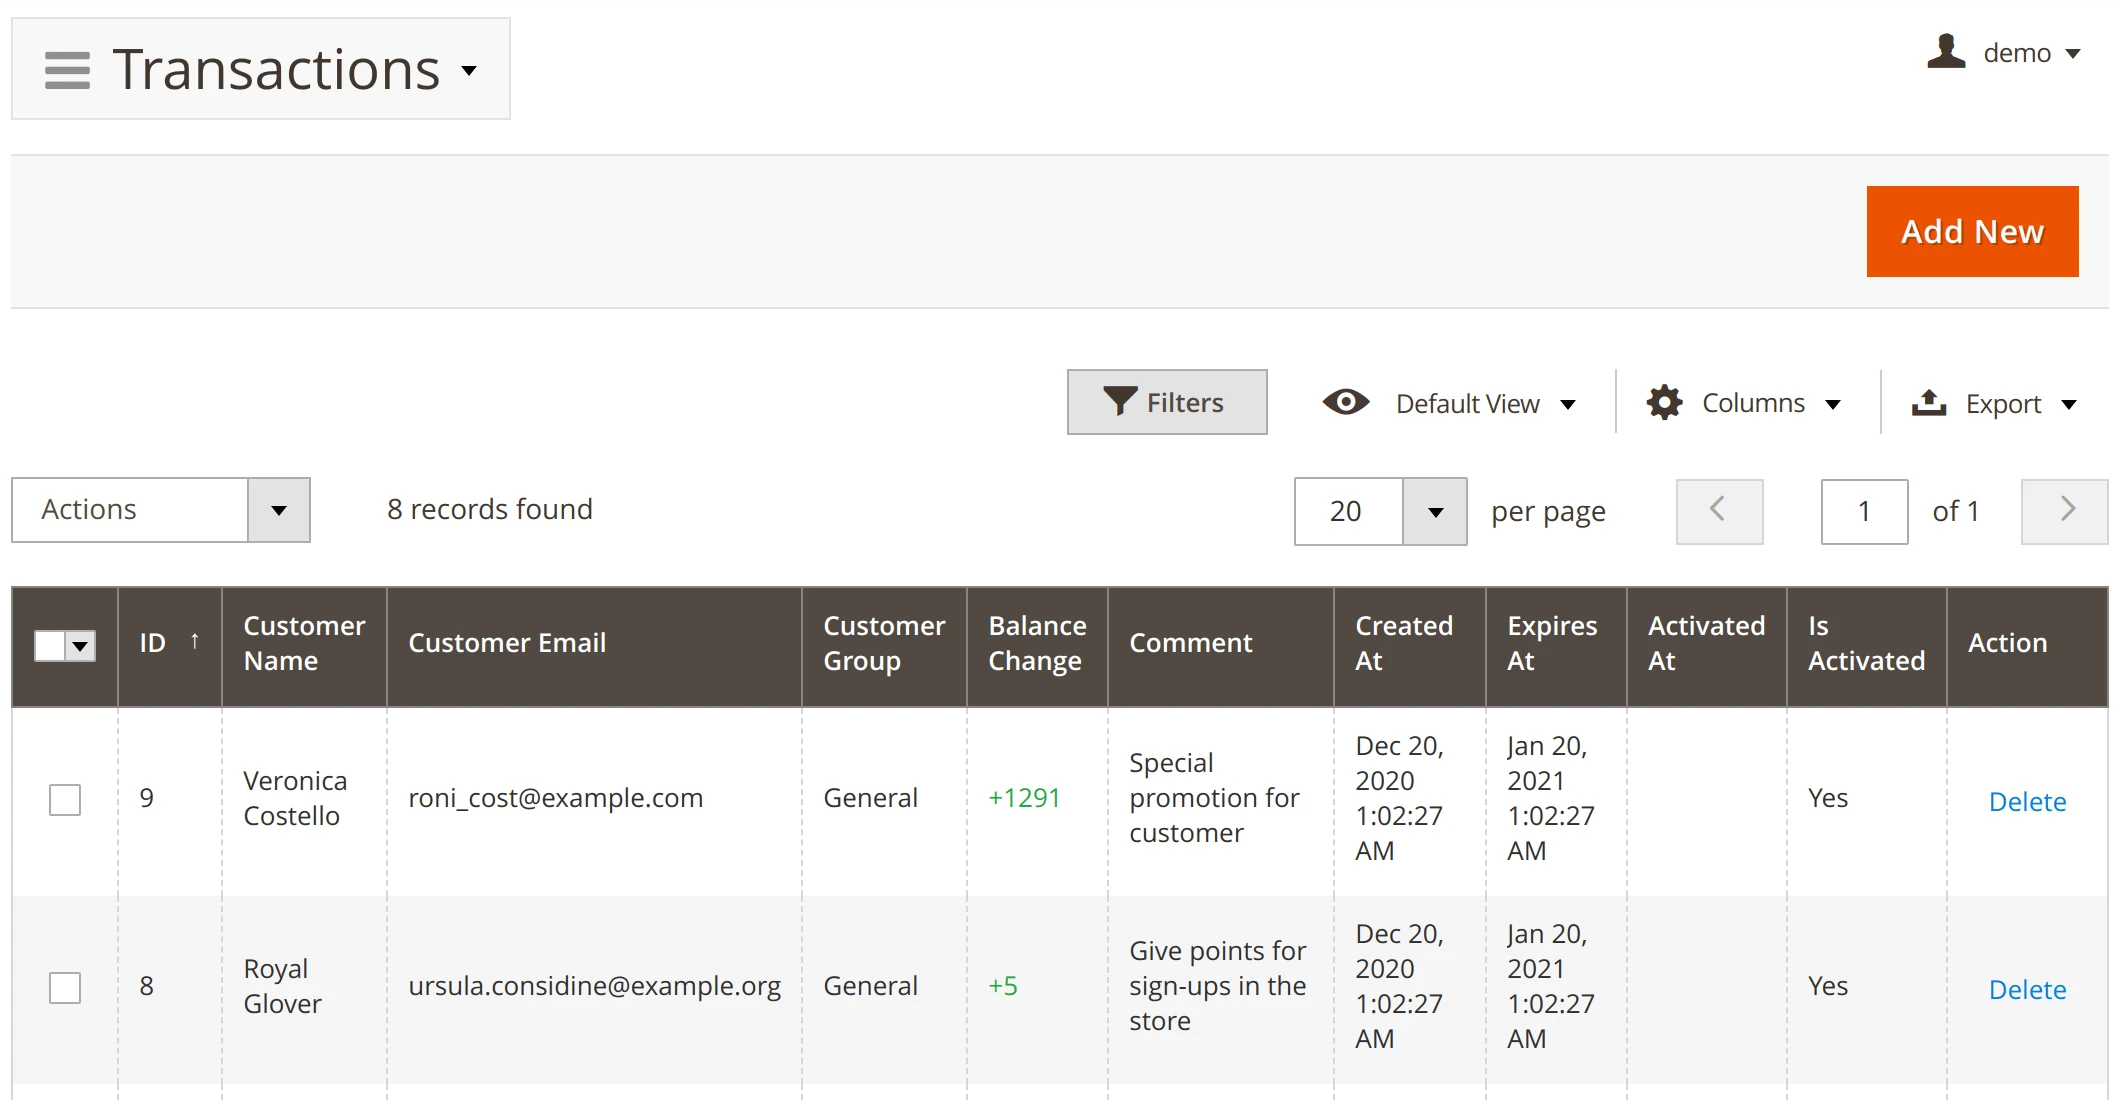Toggle the select-all header checkbox

pos(50,646)
